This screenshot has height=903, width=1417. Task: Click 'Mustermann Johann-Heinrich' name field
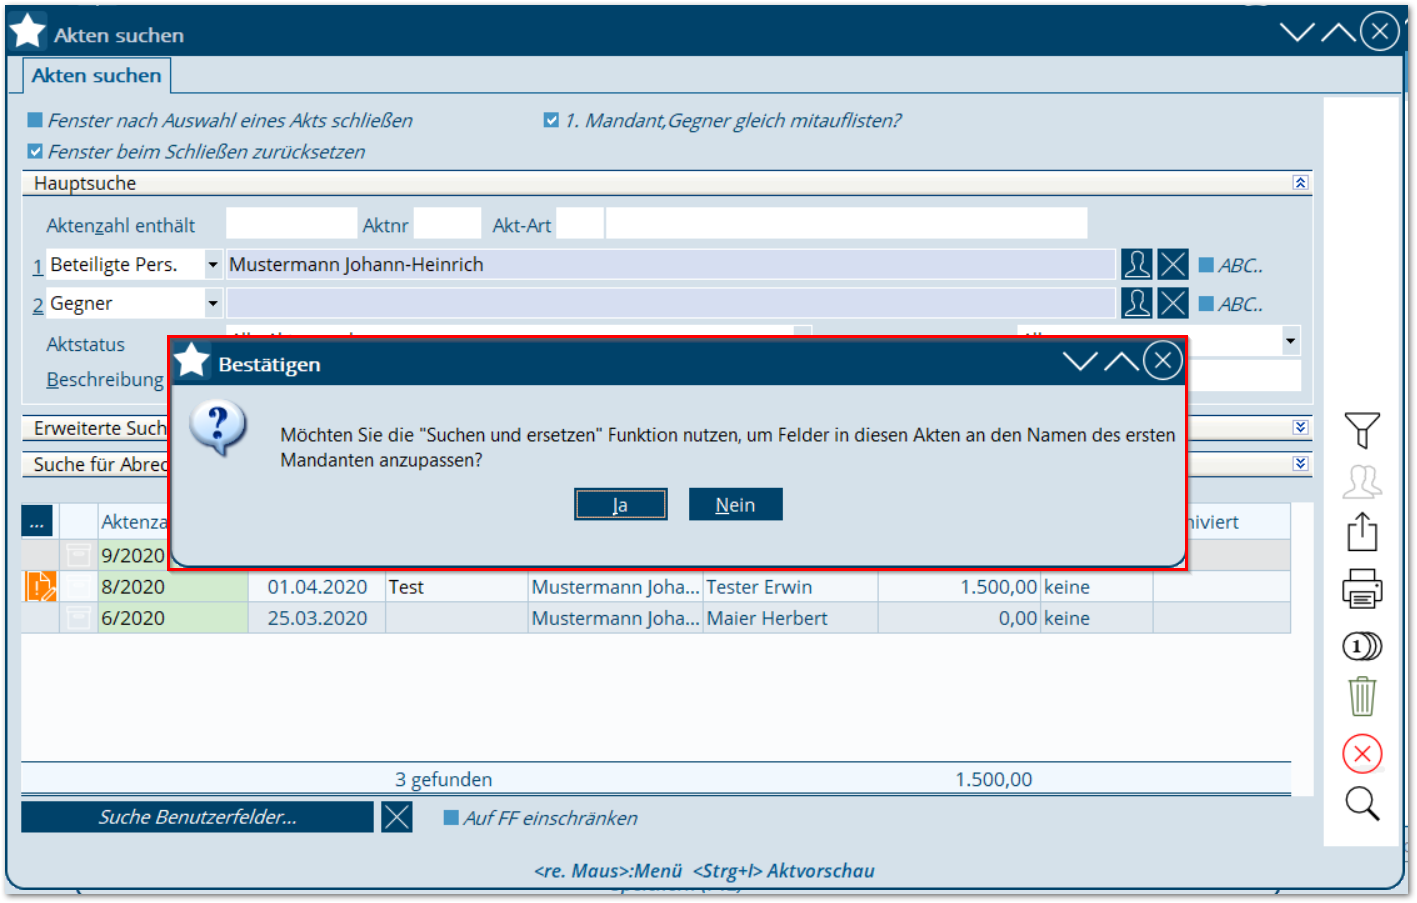pyautogui.click(x=670, y=265)
